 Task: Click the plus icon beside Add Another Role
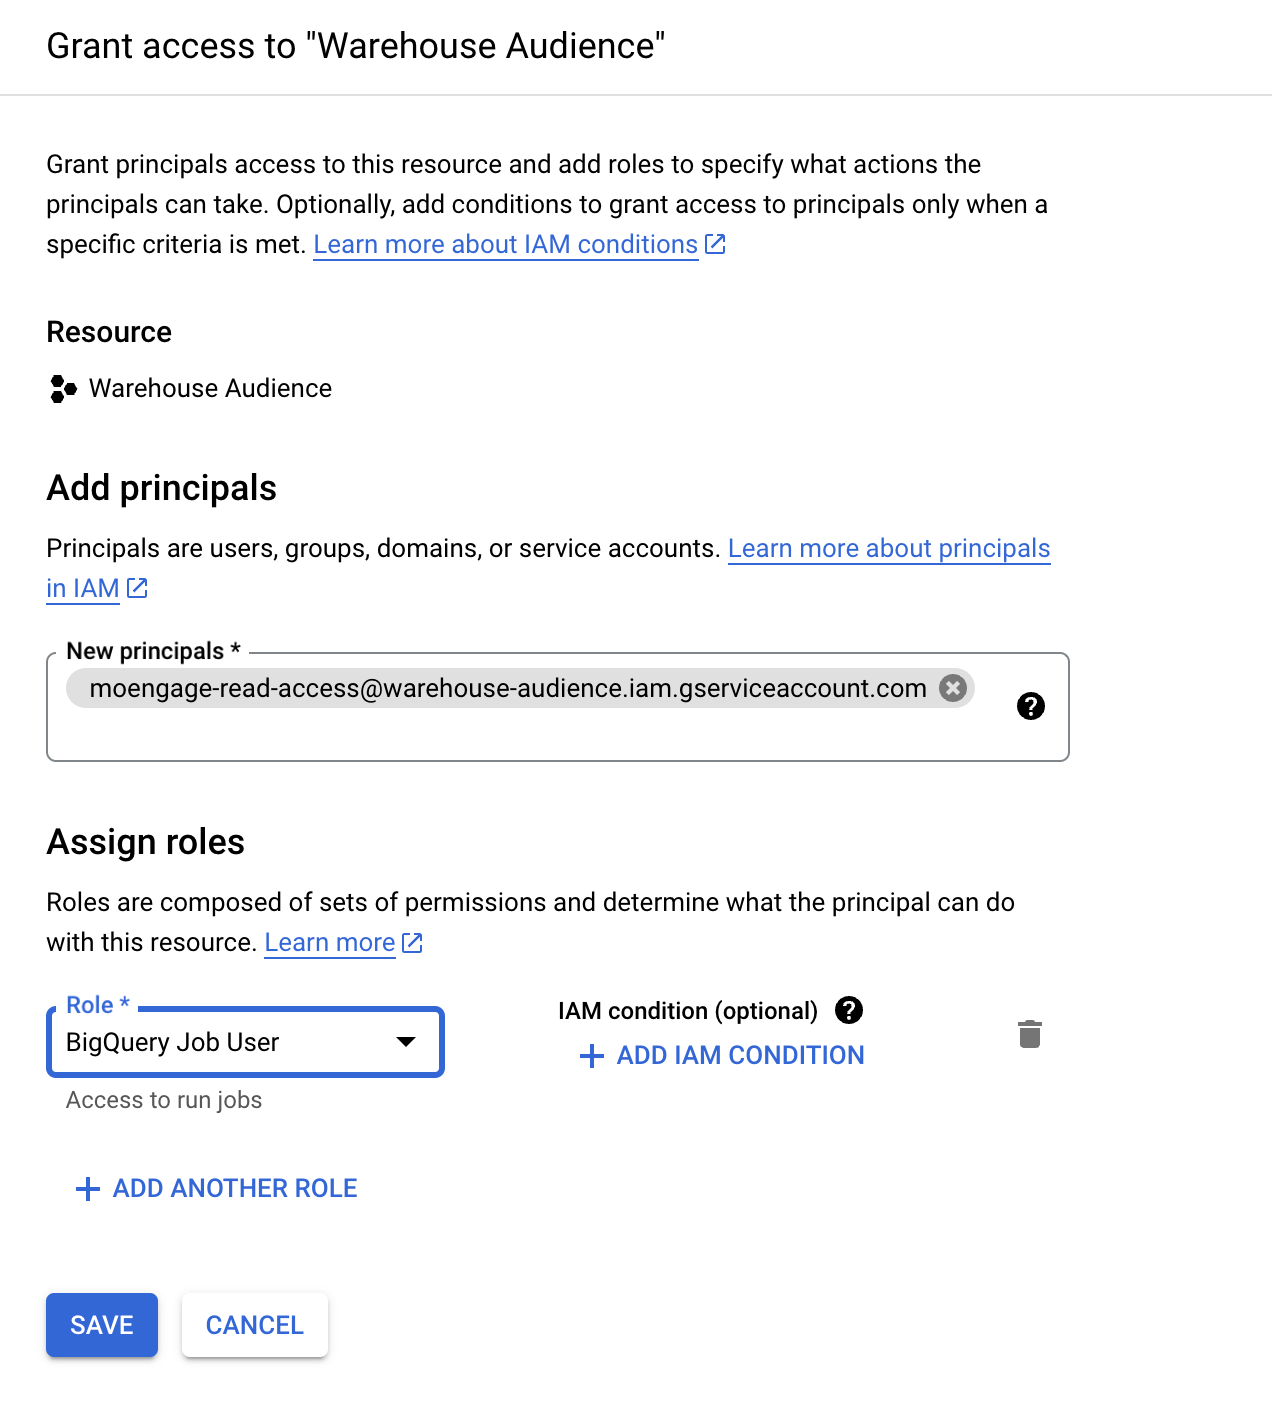pyautogui.click(x=88, y=1189)
